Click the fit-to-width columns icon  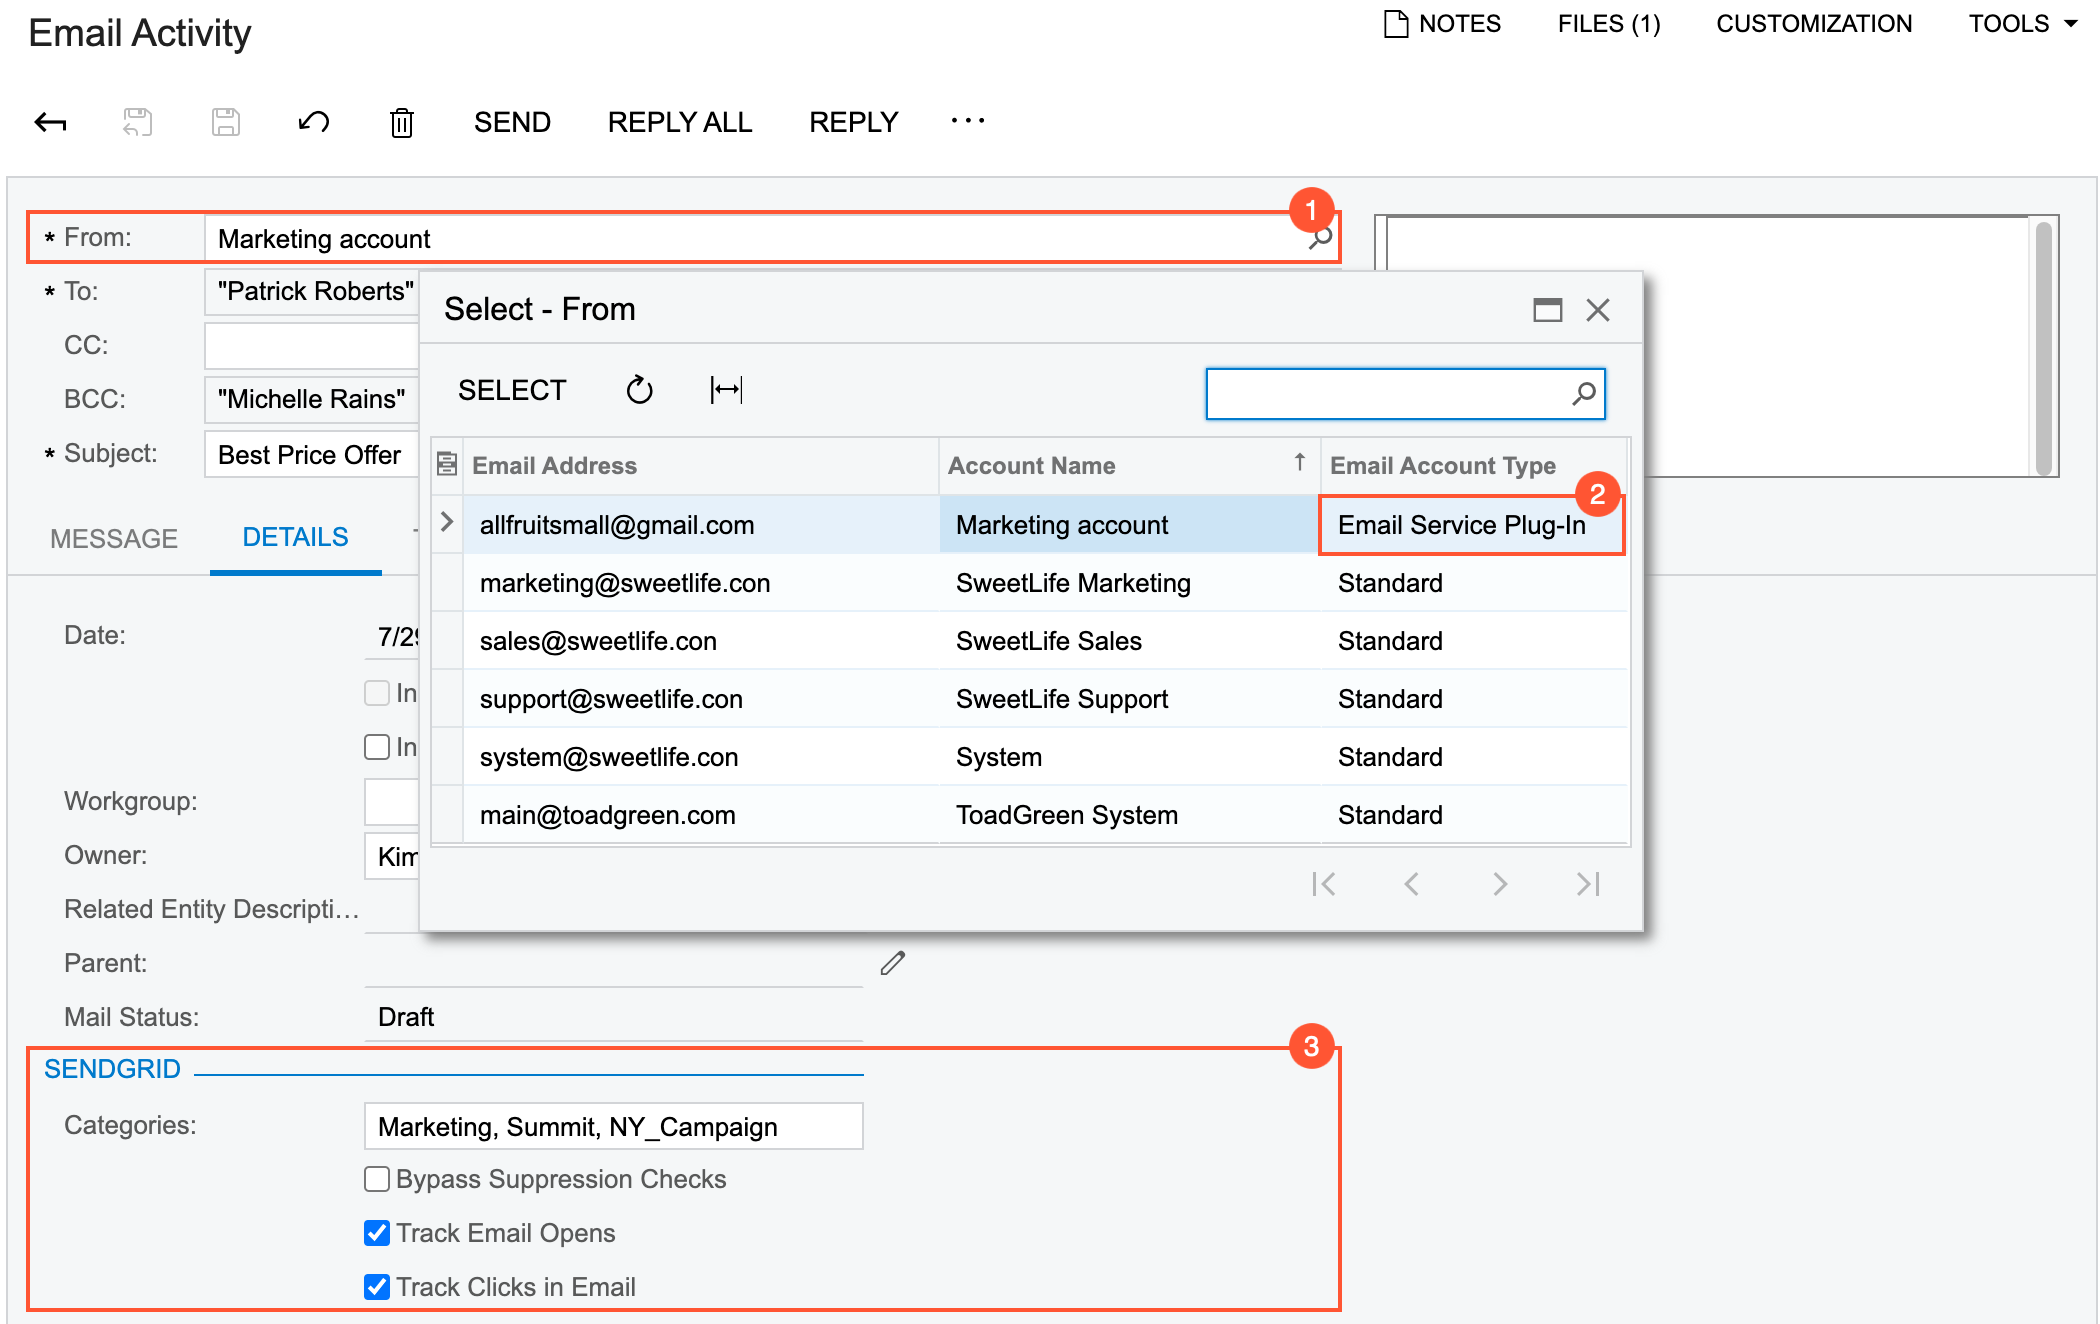[x=726, y=390]
